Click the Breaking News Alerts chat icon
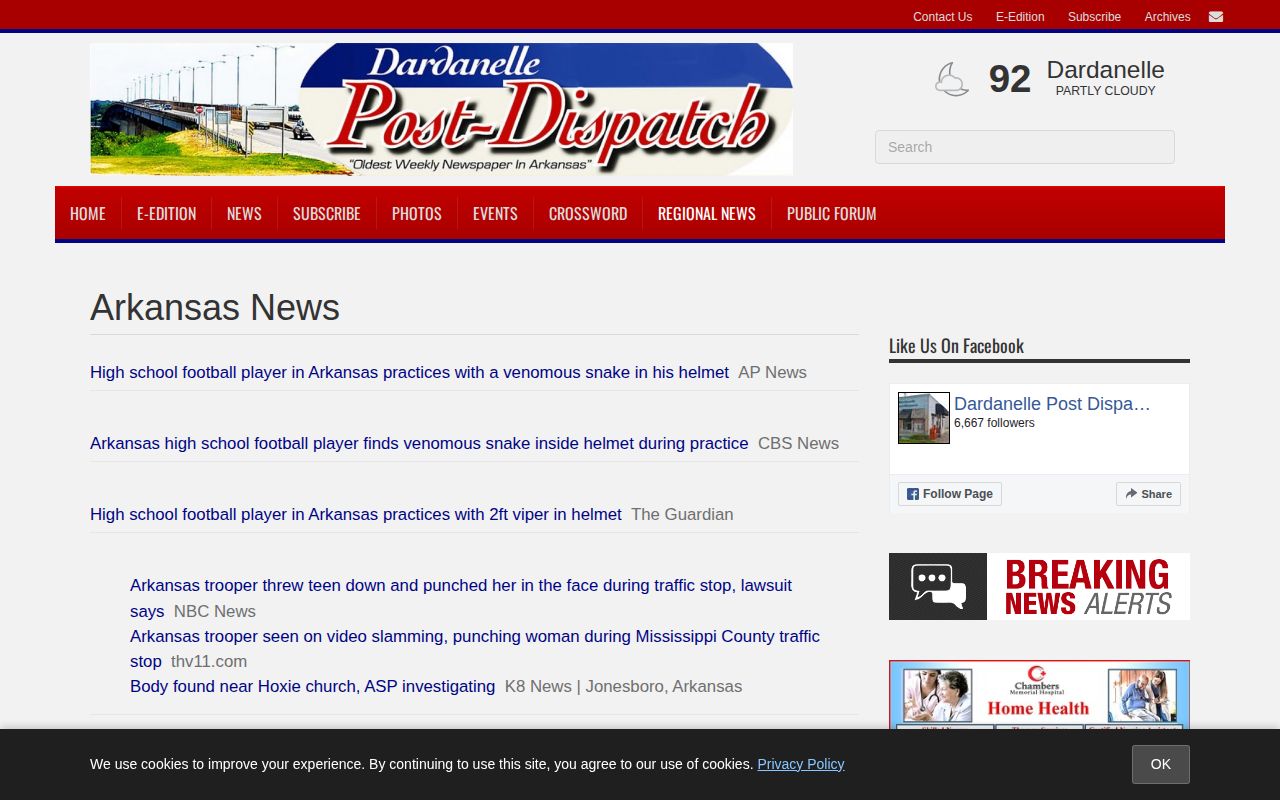The height and width of the screenshot is (800, 1280). tap(938, 586)
